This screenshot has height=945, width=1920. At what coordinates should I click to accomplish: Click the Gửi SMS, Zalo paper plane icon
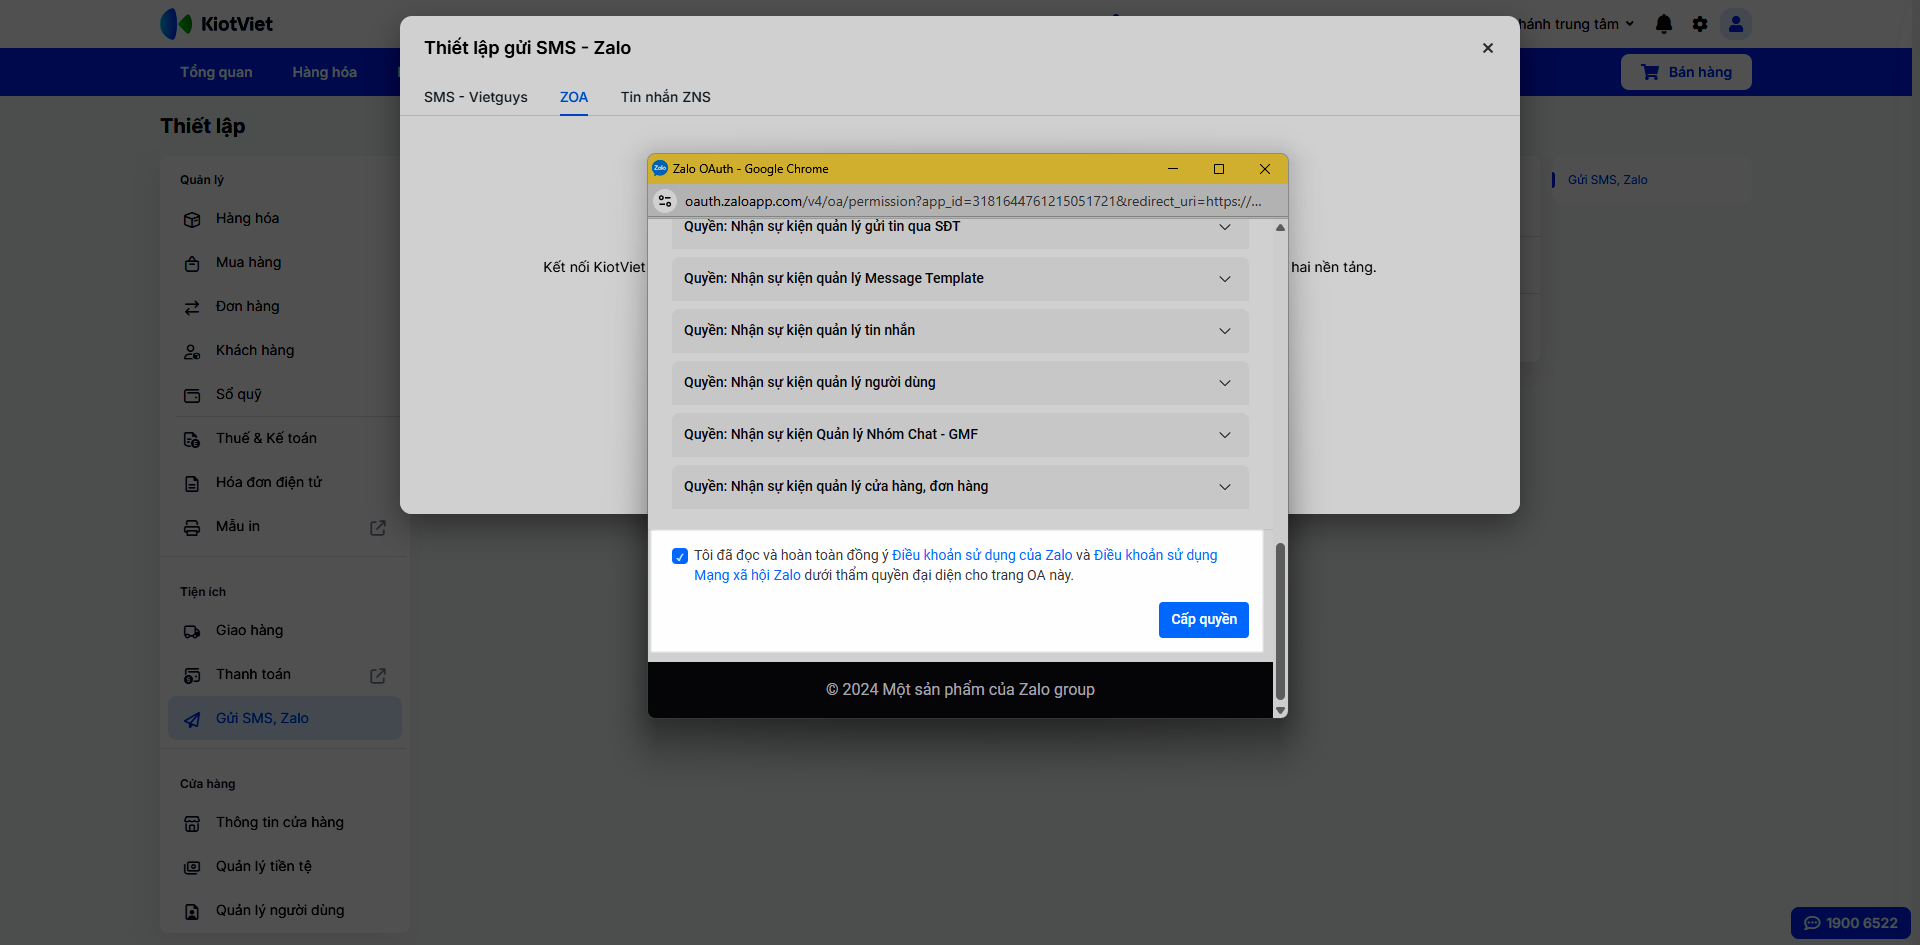(x=192, y=719)
